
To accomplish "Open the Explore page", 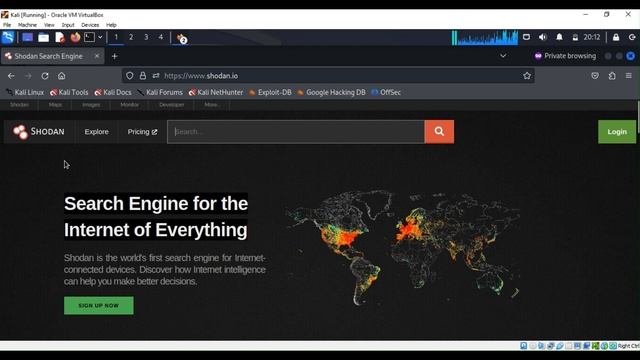I will [x=97, y=132].
